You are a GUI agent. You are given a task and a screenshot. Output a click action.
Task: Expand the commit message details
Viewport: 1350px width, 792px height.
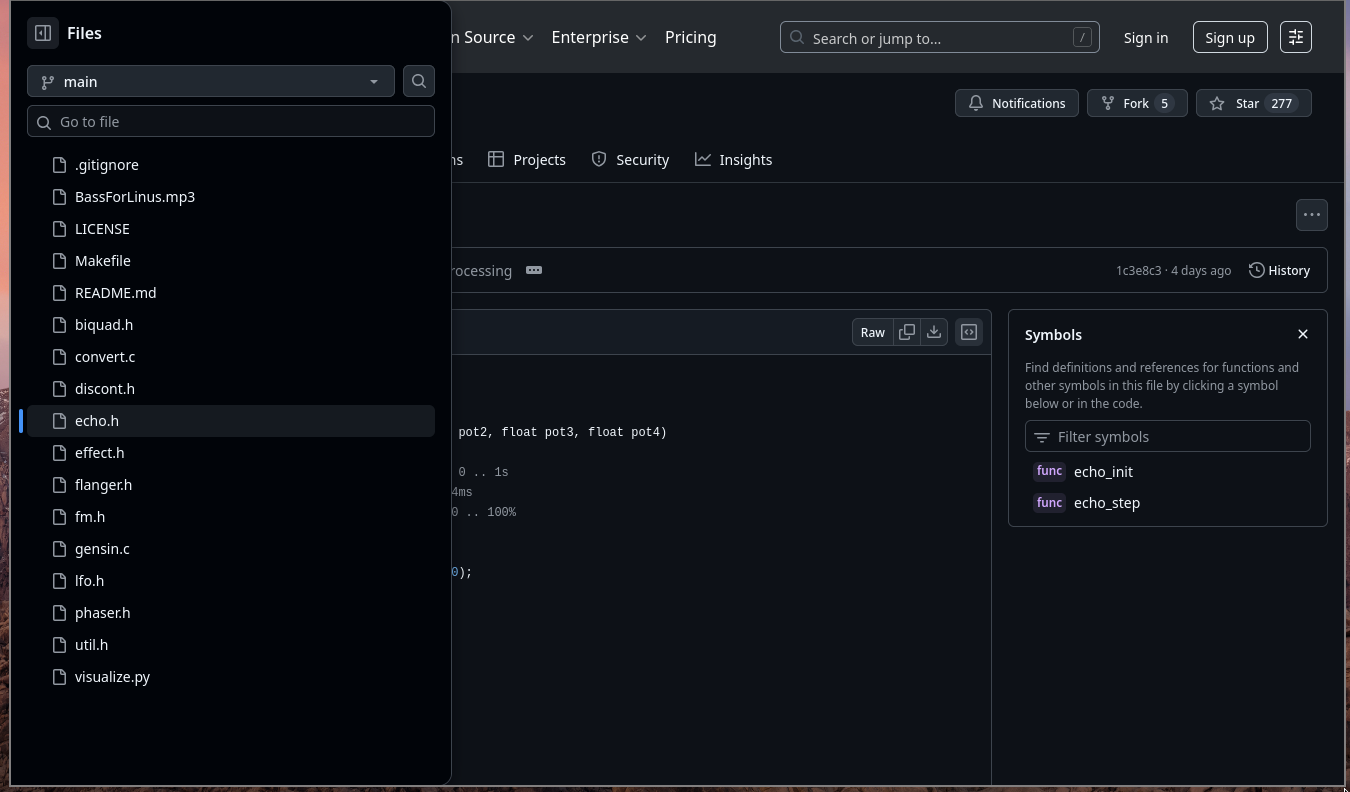coord(534,270)
